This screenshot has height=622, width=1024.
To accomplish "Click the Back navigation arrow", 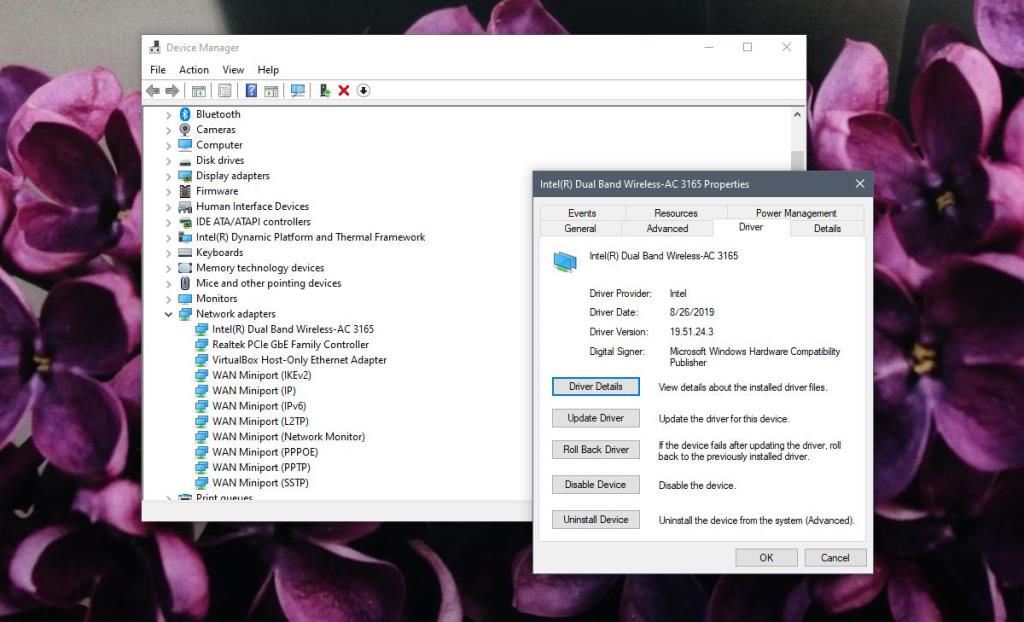I will tap(153, 90).
